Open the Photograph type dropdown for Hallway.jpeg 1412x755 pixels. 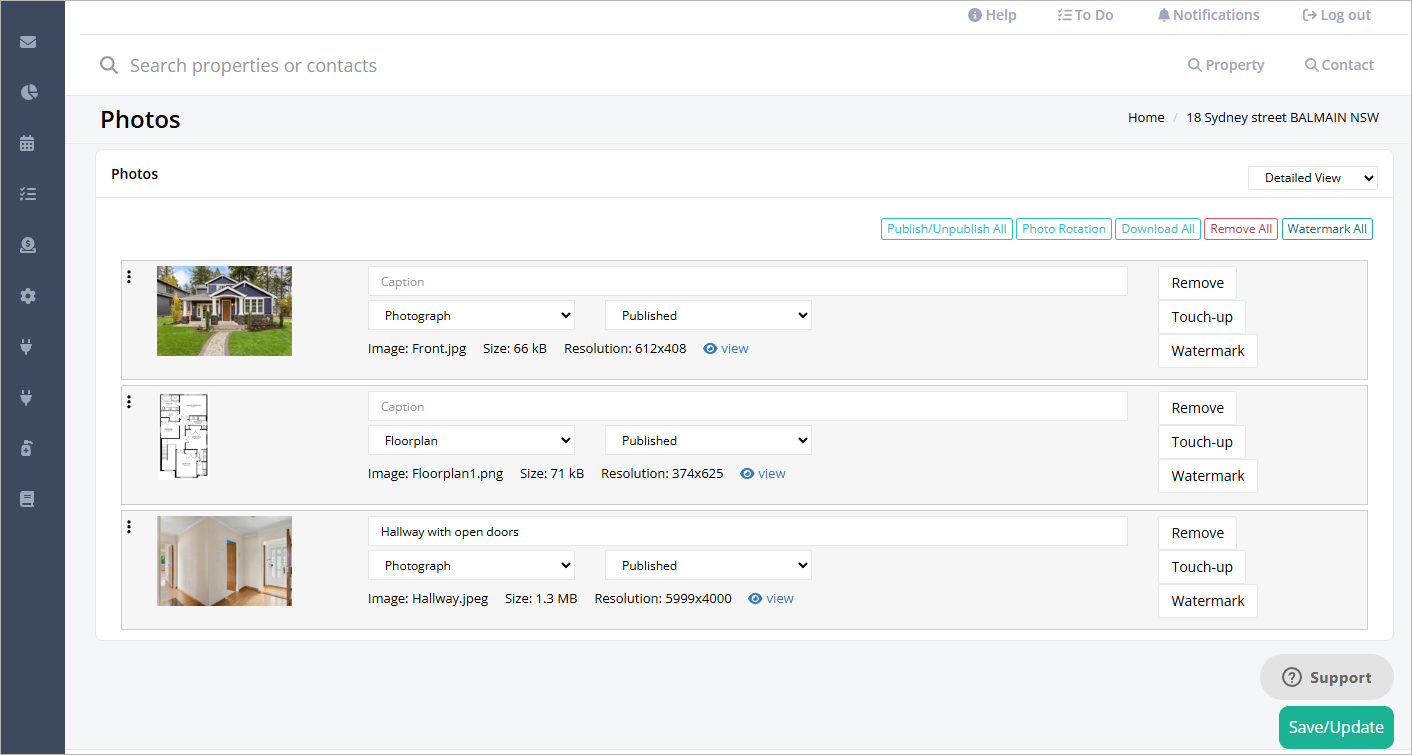[471, 566]
